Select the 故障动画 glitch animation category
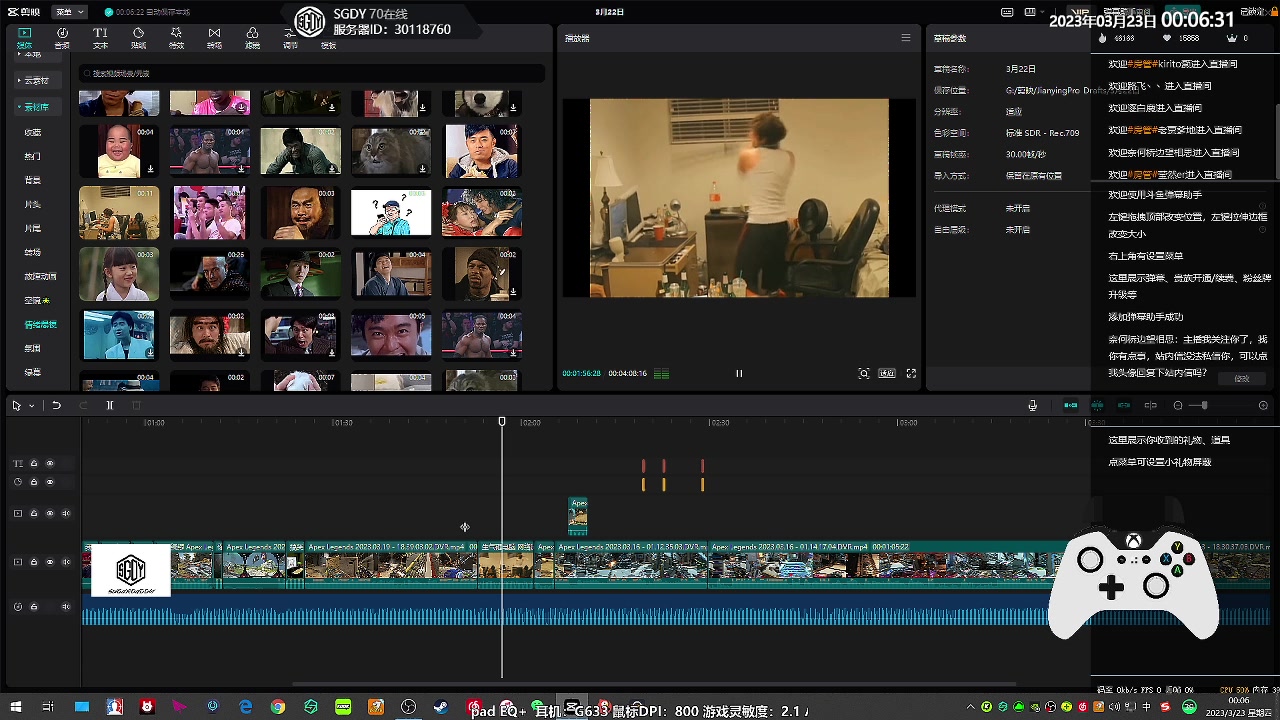Screen dimensions: 1280x720 [40, 276]
